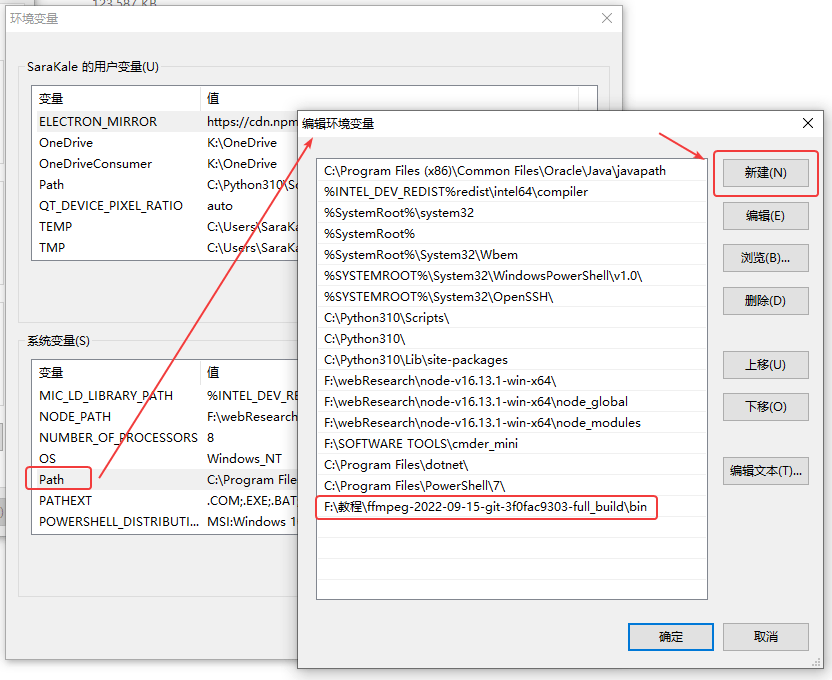Image resolution: width=832 pixels, height=680 pixels.
Task: Click the 删除(D) button
Action: (x=765, y=300)
